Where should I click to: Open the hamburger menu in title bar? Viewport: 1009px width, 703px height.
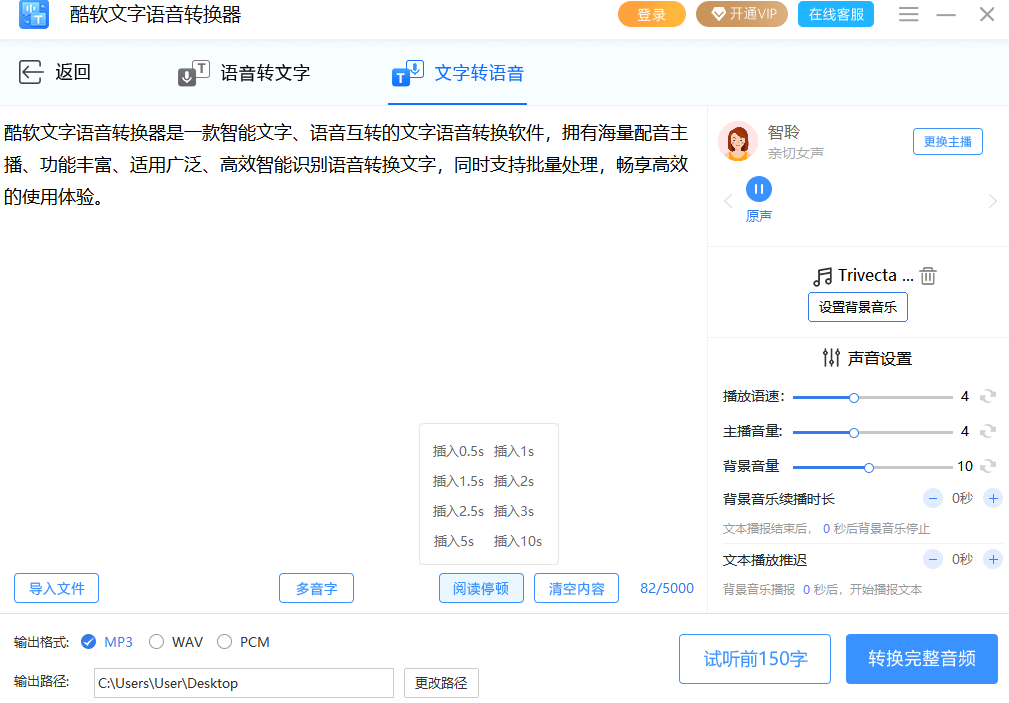coord(908,14)
